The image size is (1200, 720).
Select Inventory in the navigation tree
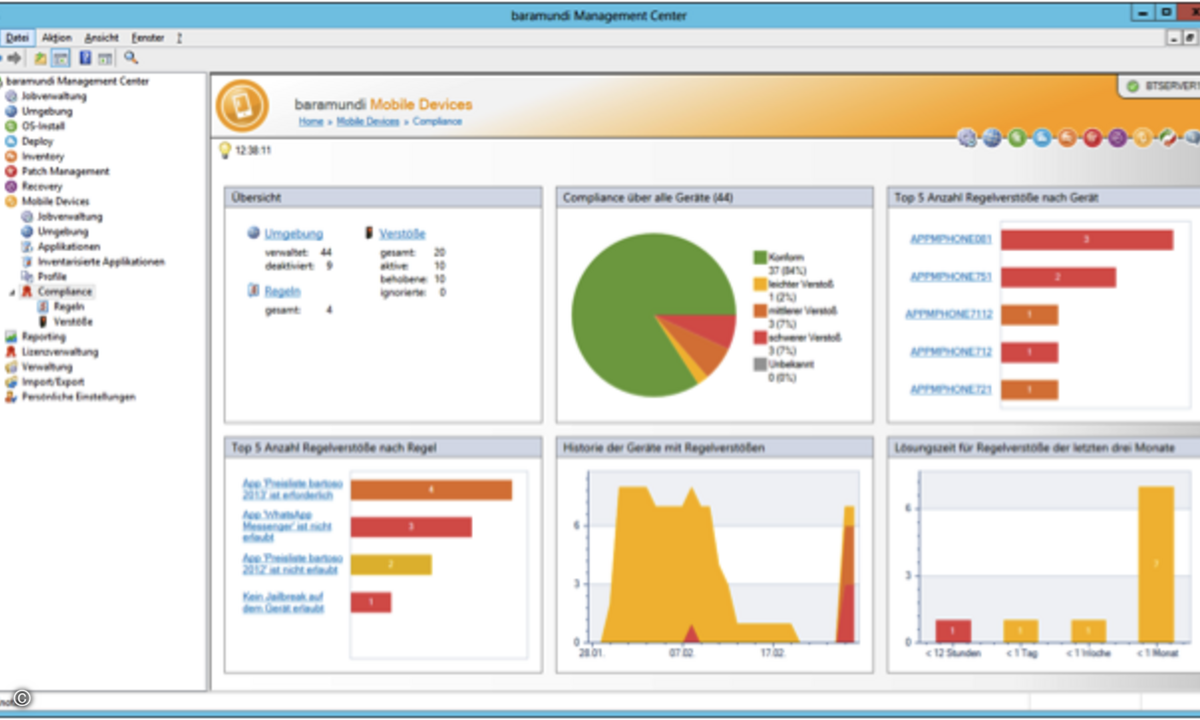(x=43, y=156)
